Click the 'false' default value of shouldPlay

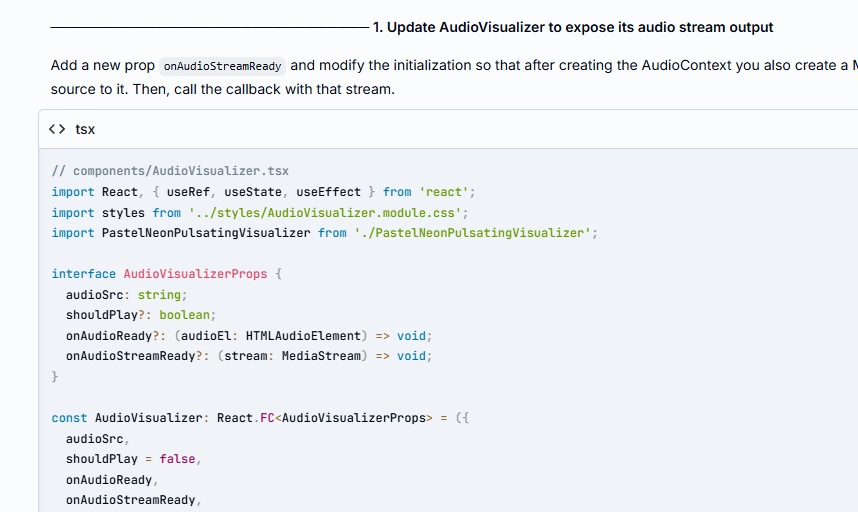(177, 459)
